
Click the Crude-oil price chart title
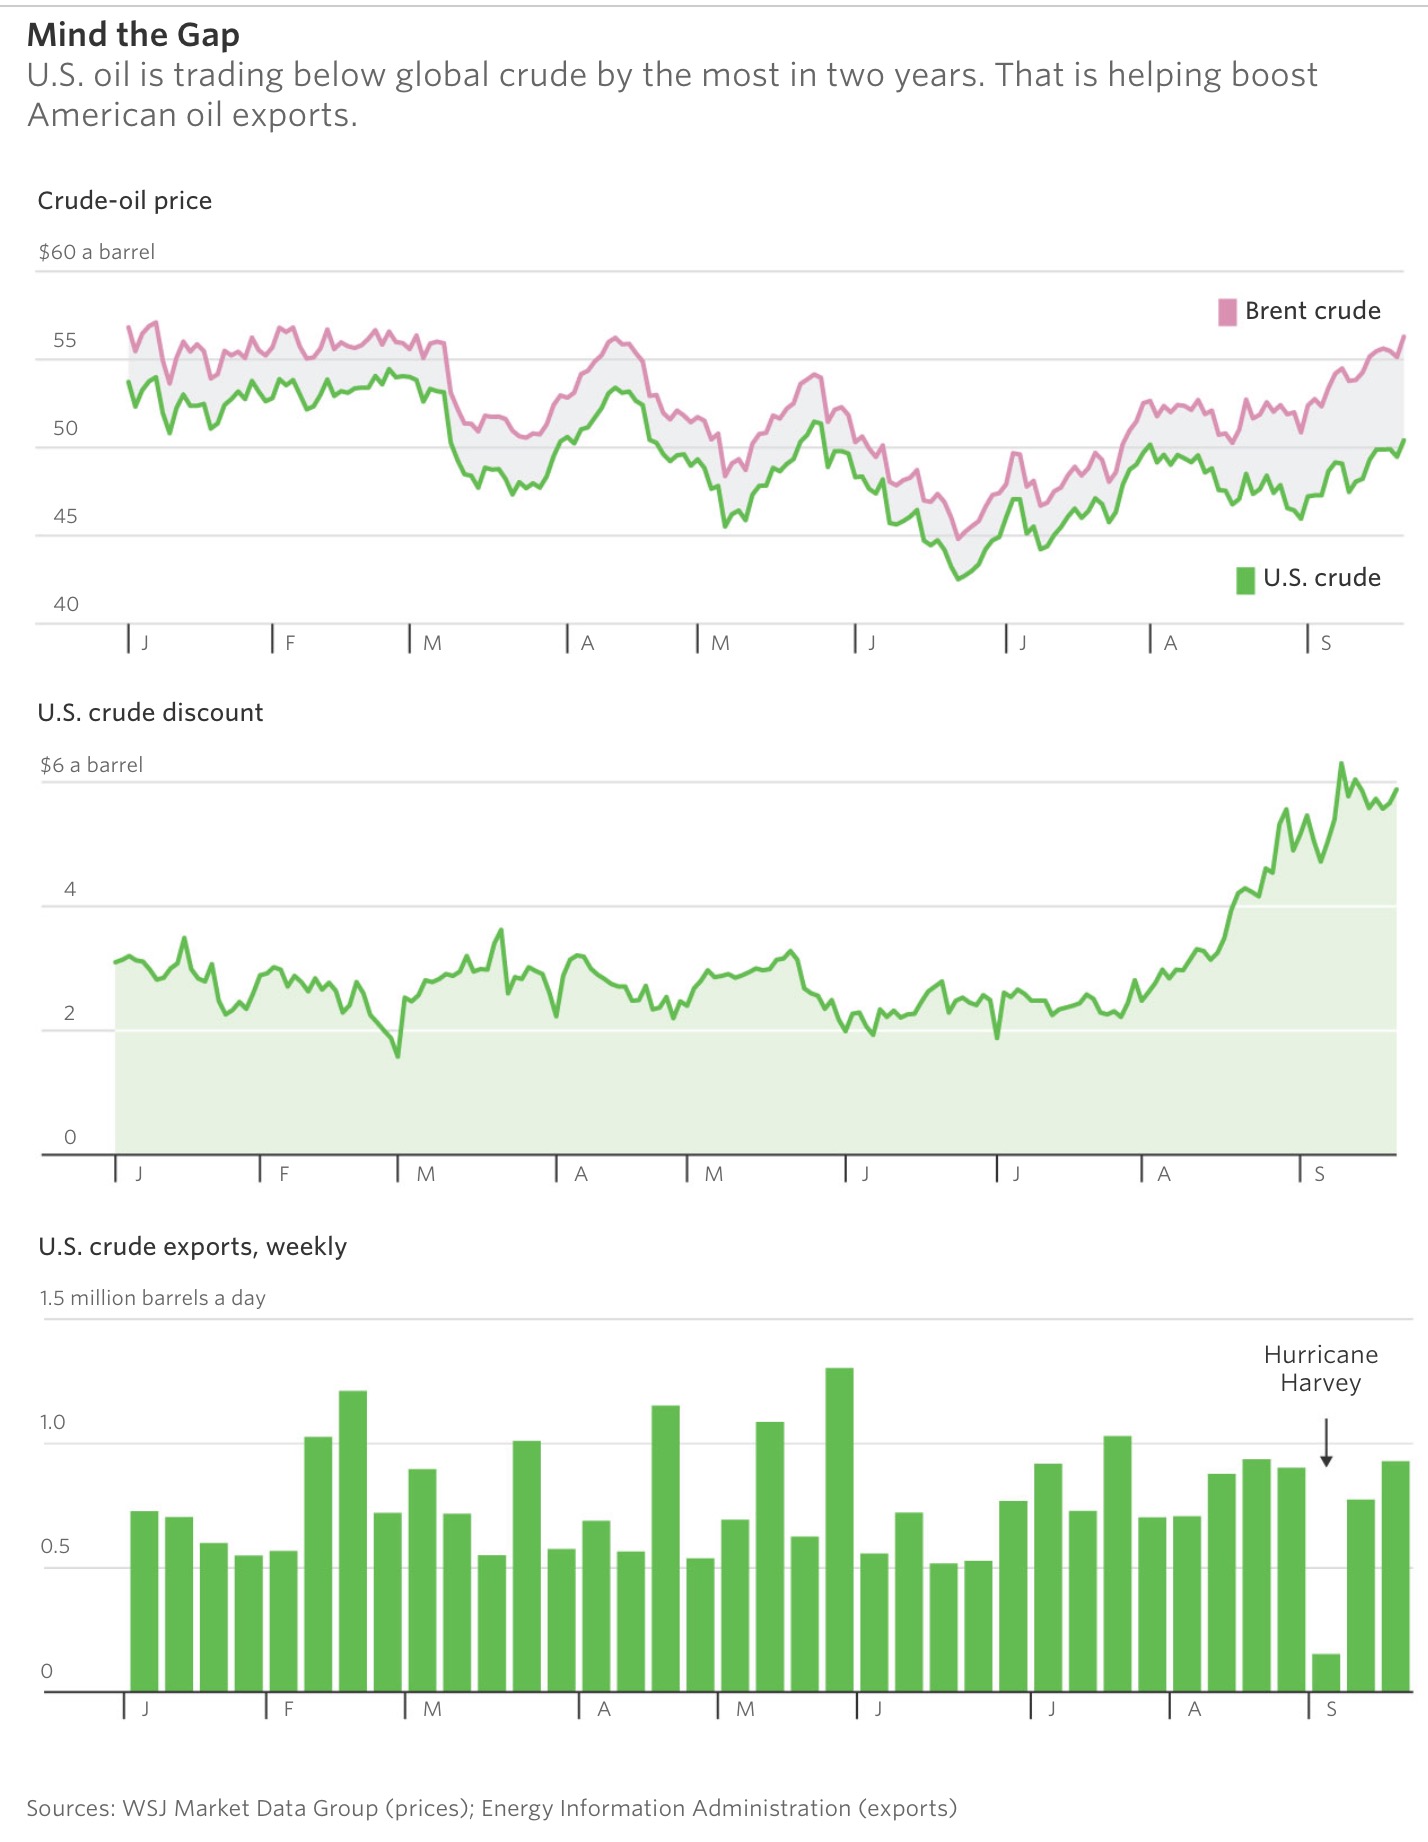(x=125, y=201)
